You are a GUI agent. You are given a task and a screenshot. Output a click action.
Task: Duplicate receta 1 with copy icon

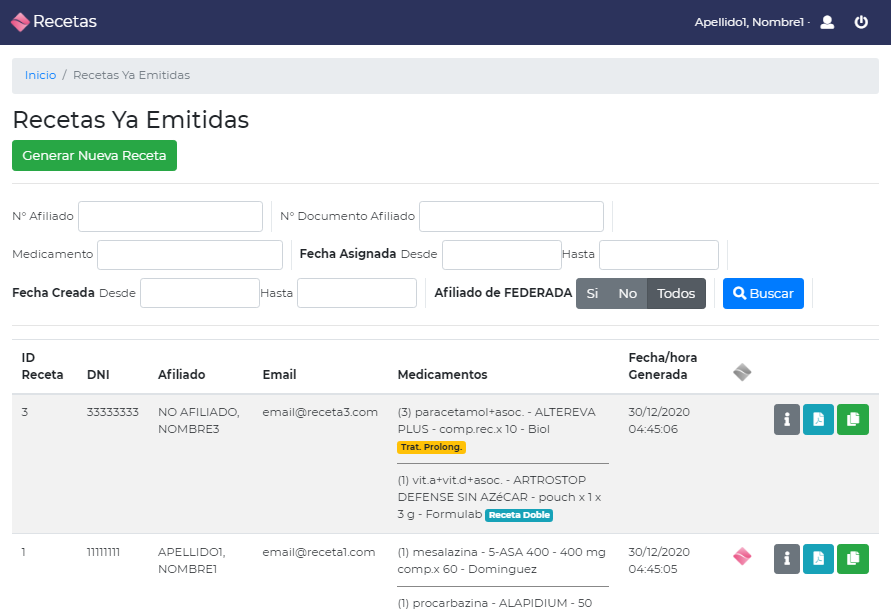coord(853,559)
